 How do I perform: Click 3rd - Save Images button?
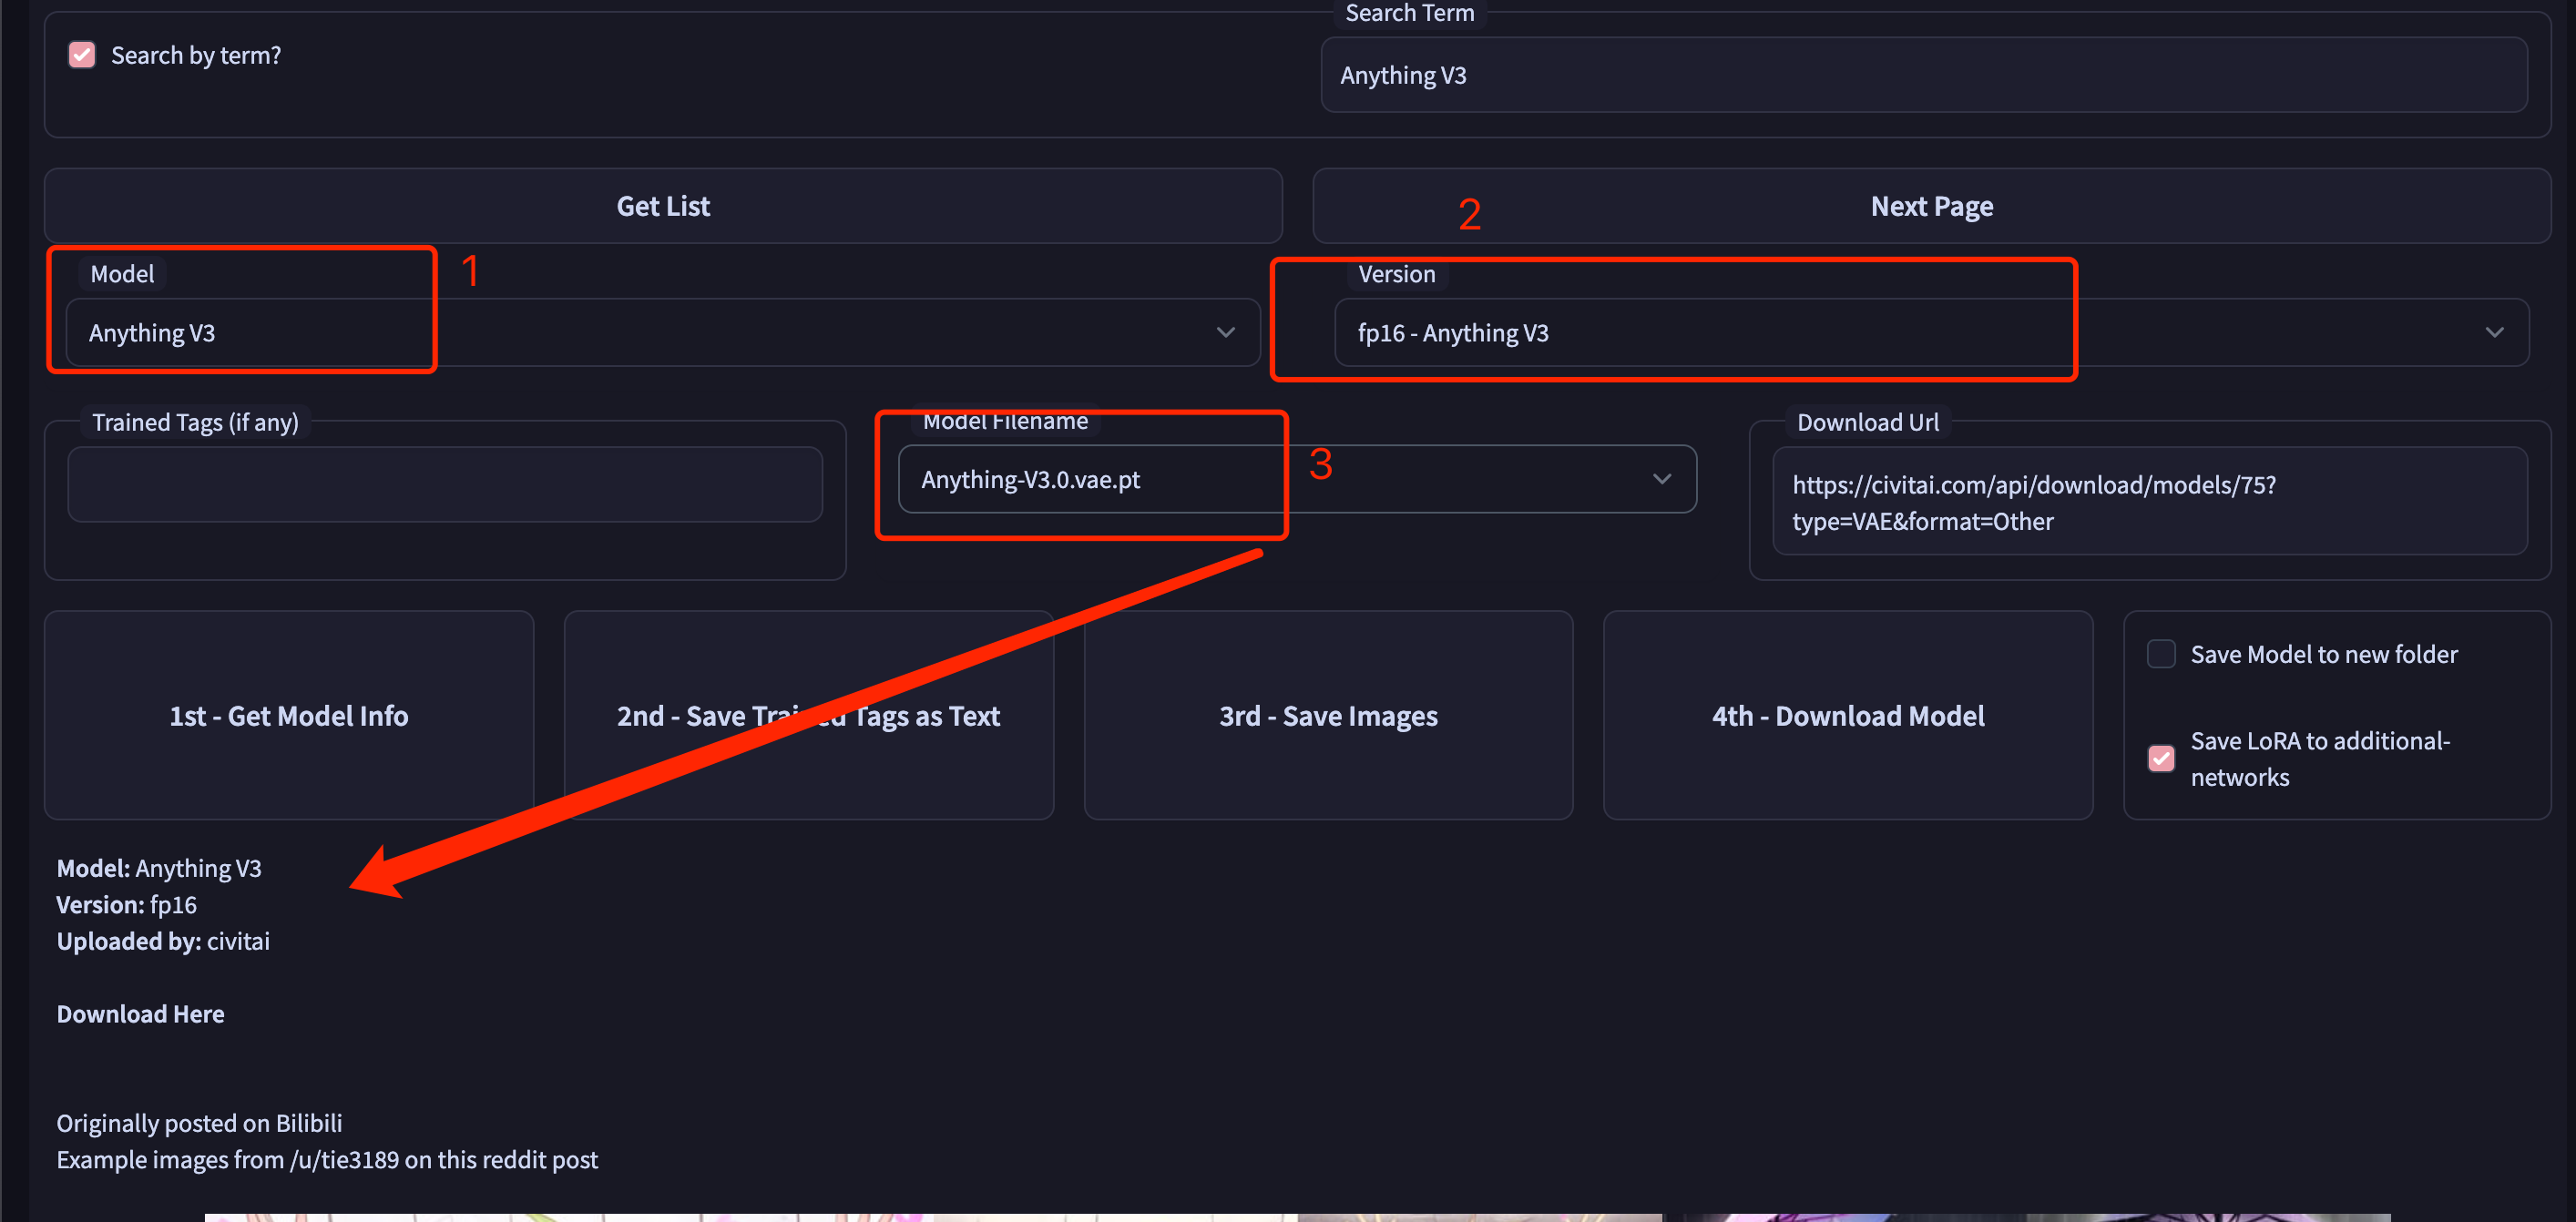click(1328, 716)
